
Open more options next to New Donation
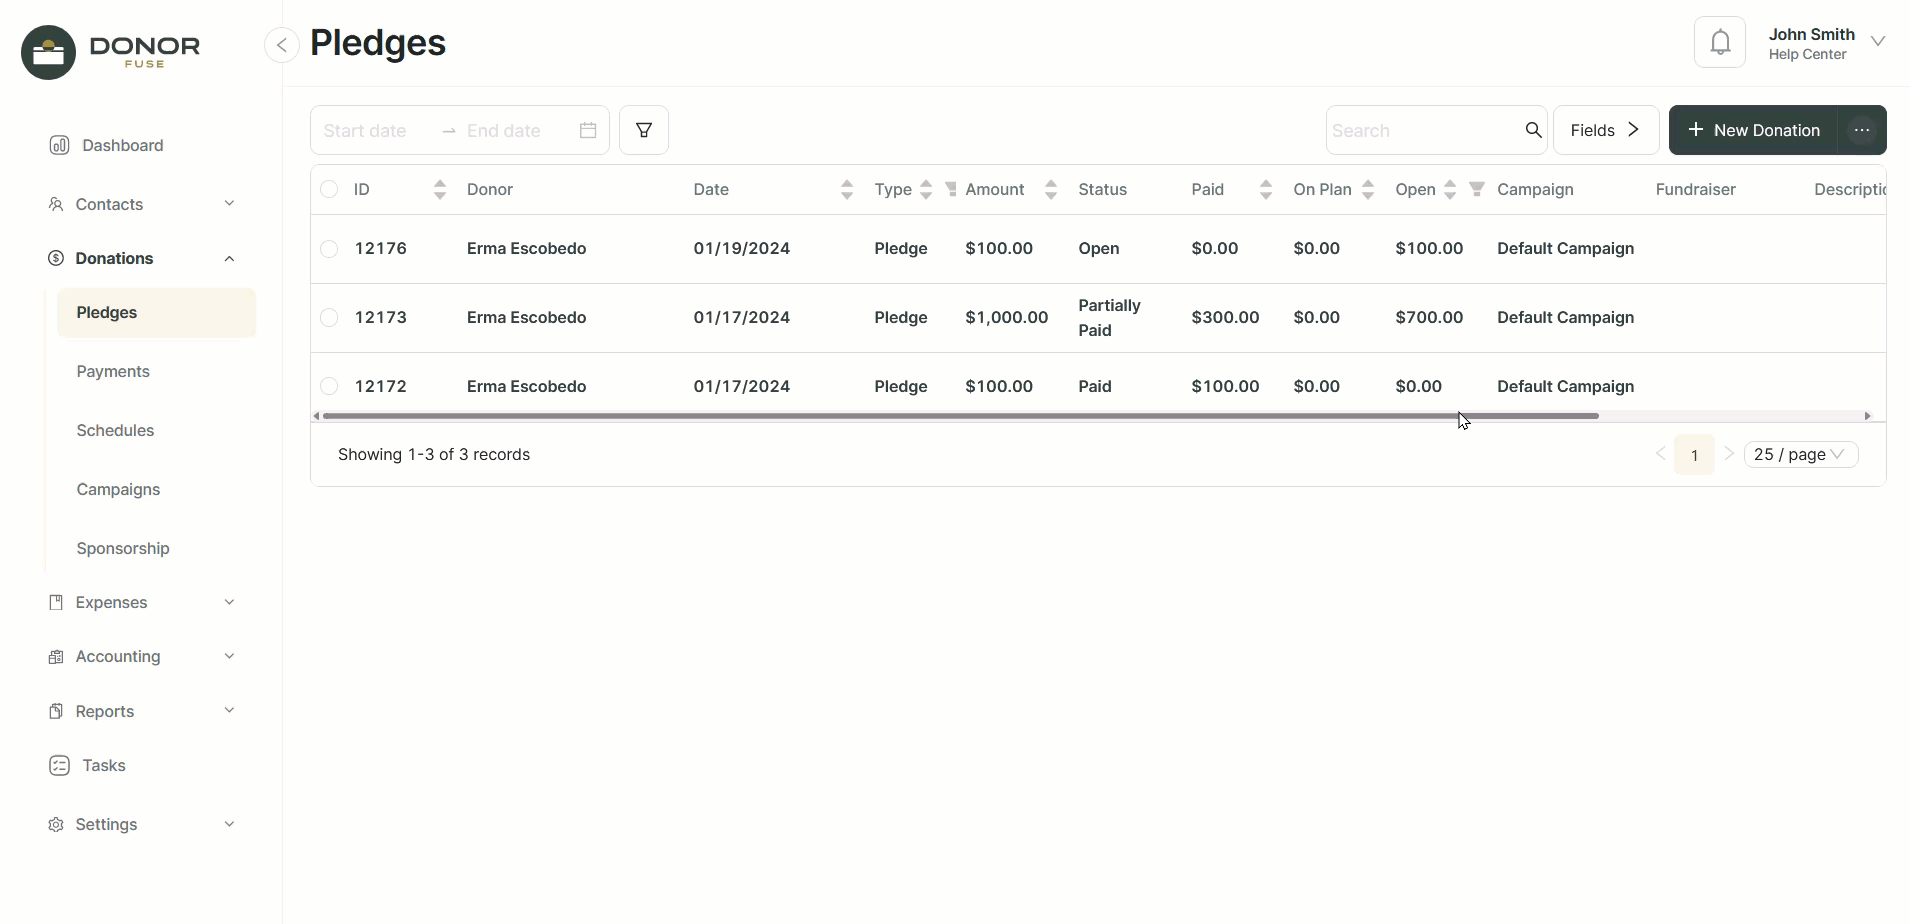click(x=1861, y=130)
